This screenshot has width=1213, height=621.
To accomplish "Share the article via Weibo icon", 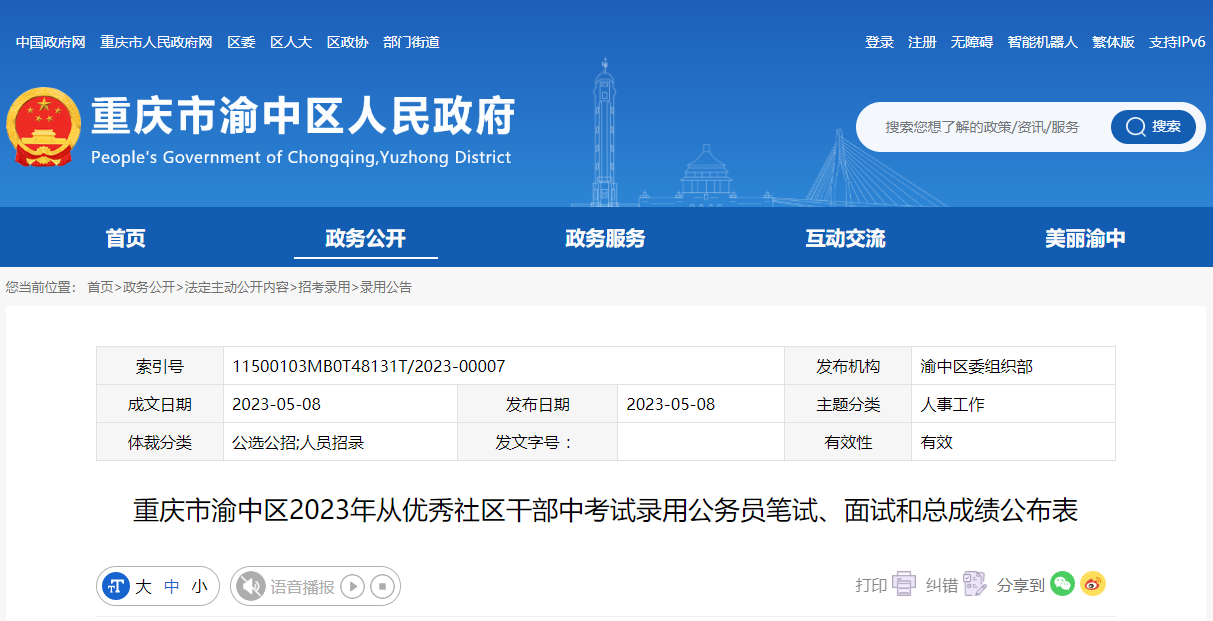I will tap(1093, 584).
